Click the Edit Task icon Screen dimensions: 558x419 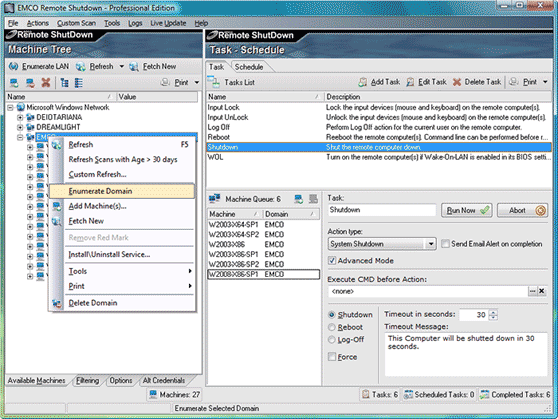click(410, 82)
